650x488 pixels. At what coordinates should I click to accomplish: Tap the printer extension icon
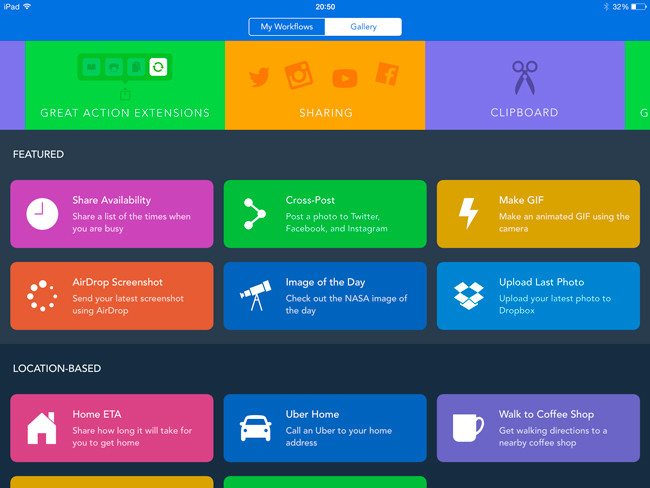click(114, 67)
